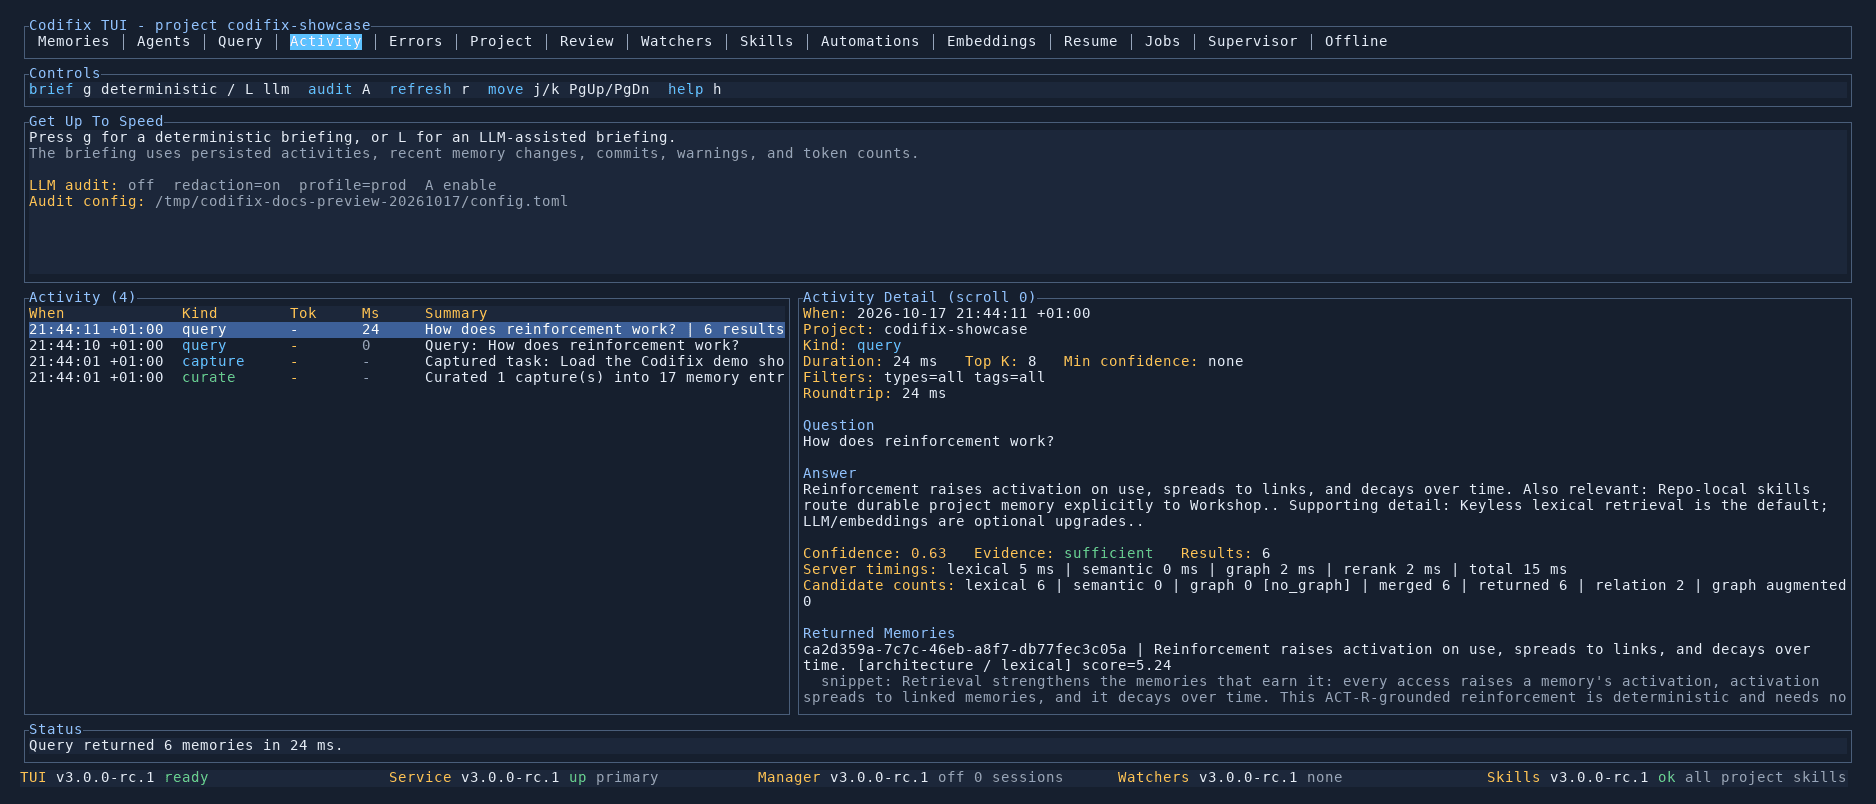The image size is (1876, 804).
Task: Select the curate activity row
Action: (407, 377)
